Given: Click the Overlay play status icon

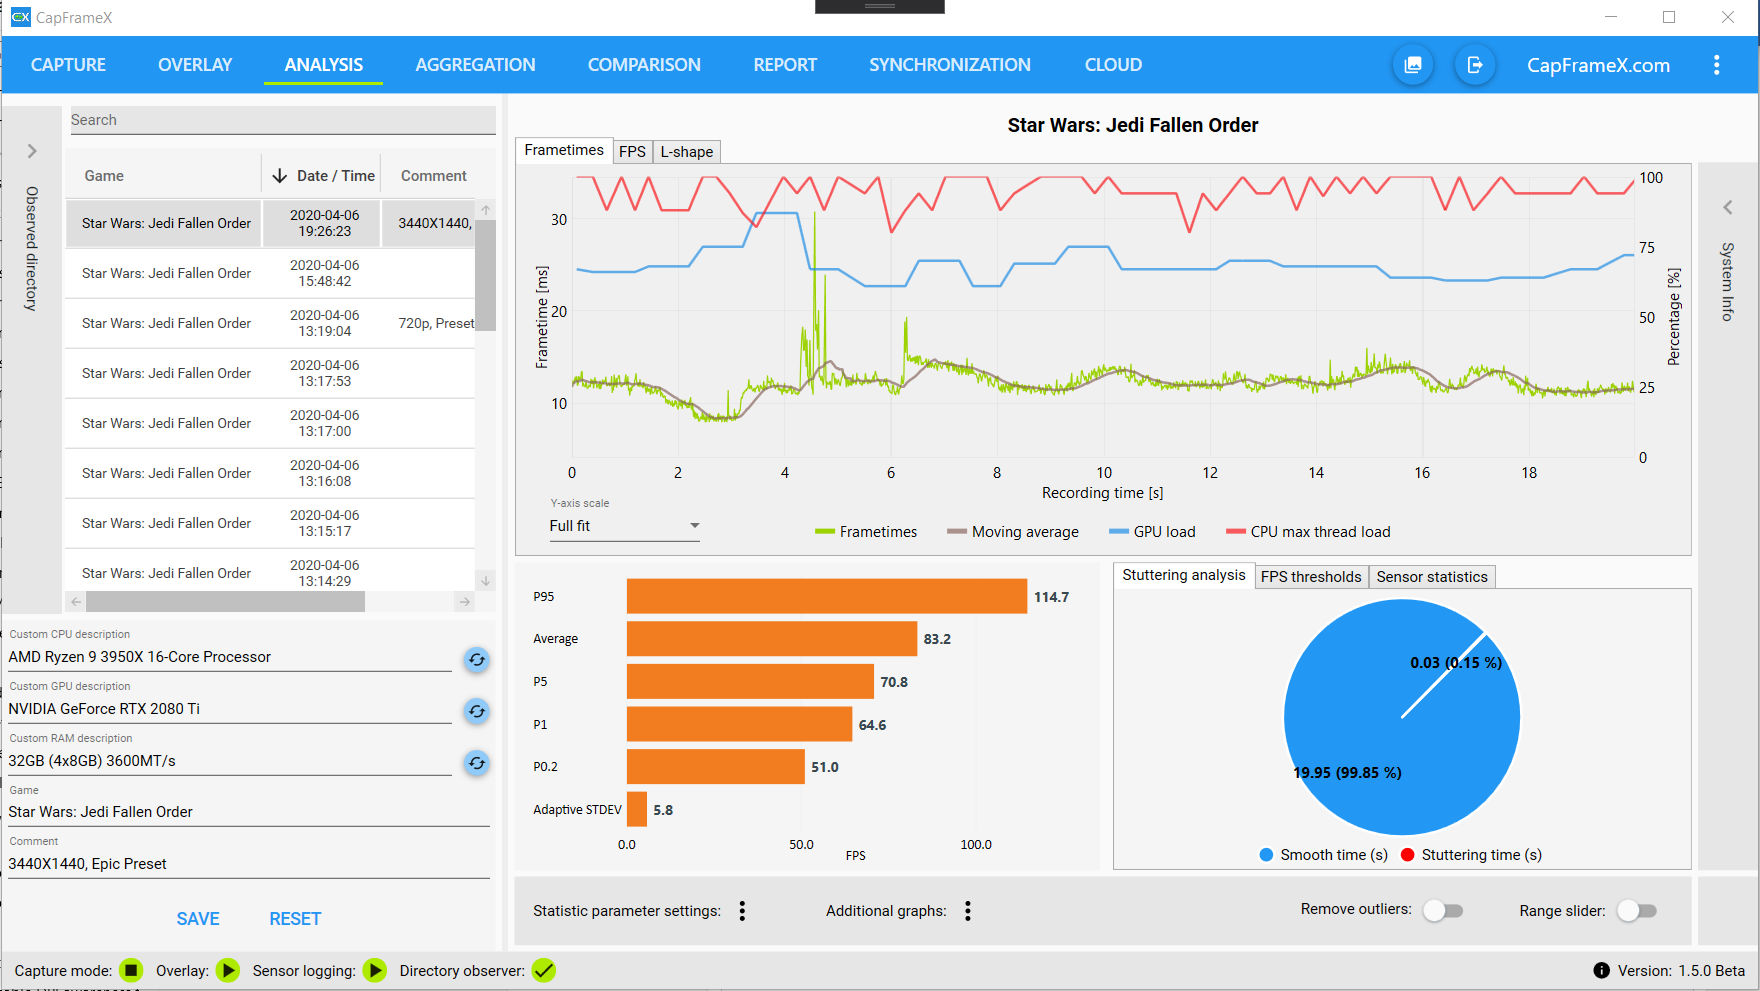Looking at the screenshot, I should (x=228, y=970).
